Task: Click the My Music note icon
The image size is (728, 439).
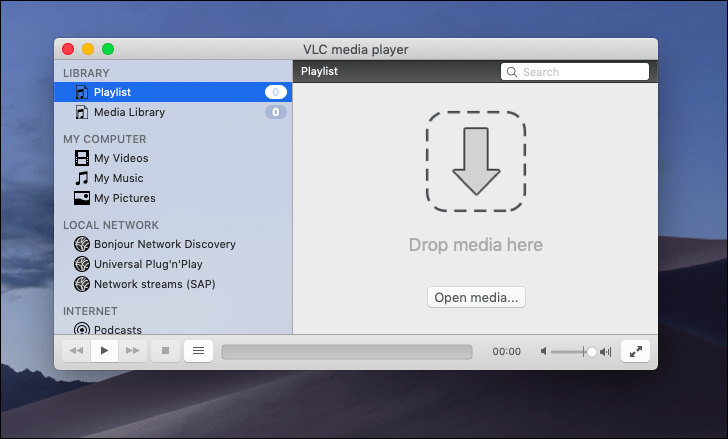Action: (82, 178)
